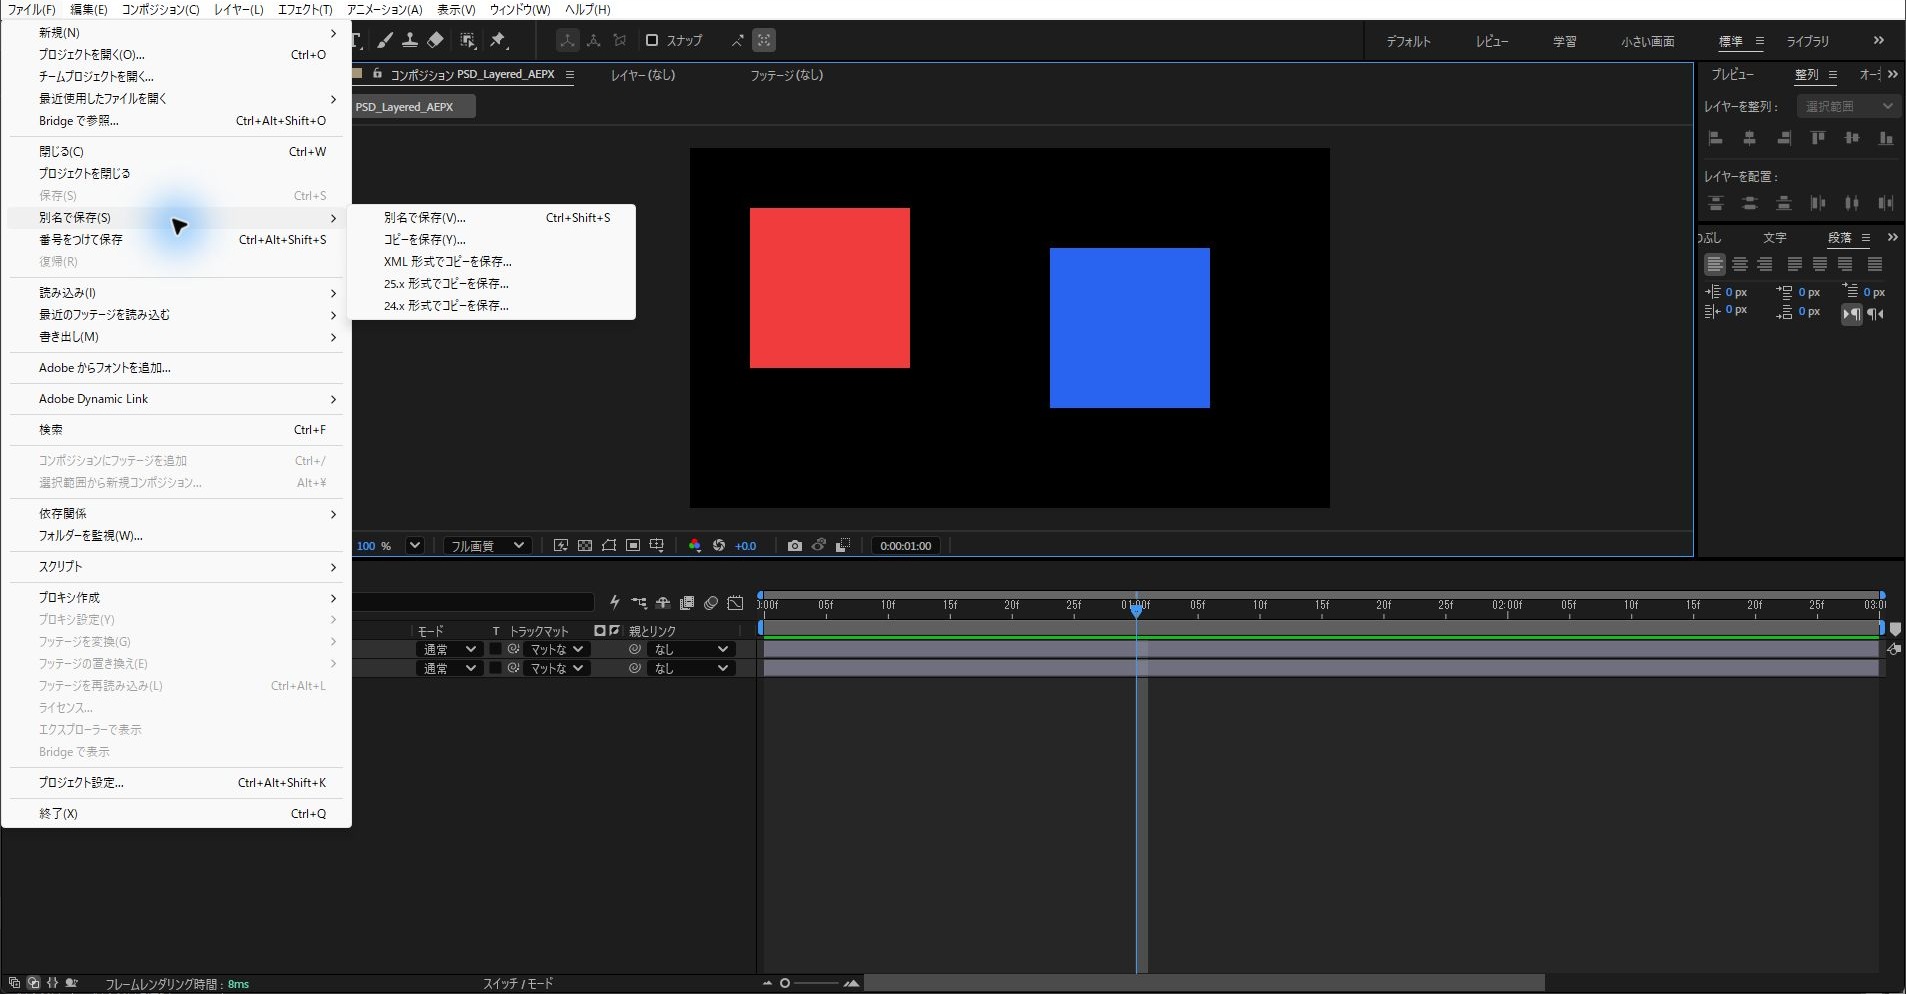The image size is (1906, 994).
Task: Toggle the frame blending icon in timeline
Action: (687, 603)
